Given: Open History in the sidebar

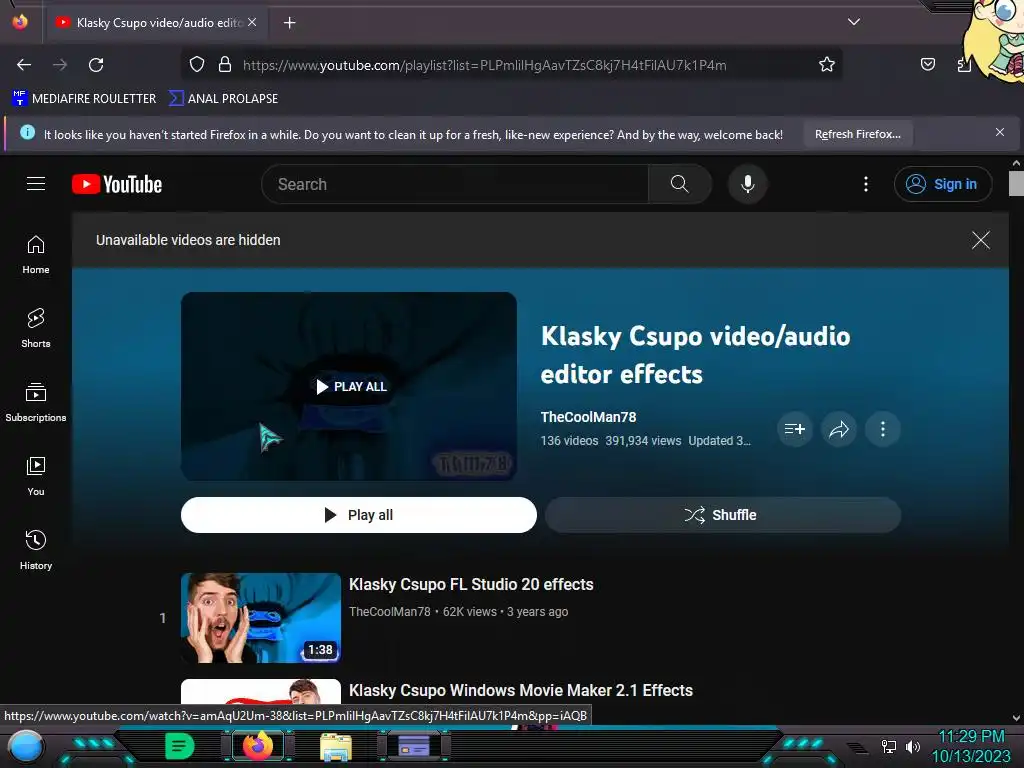Looking at the screenshot, I should pyautogui.click(x=36, y=551).
